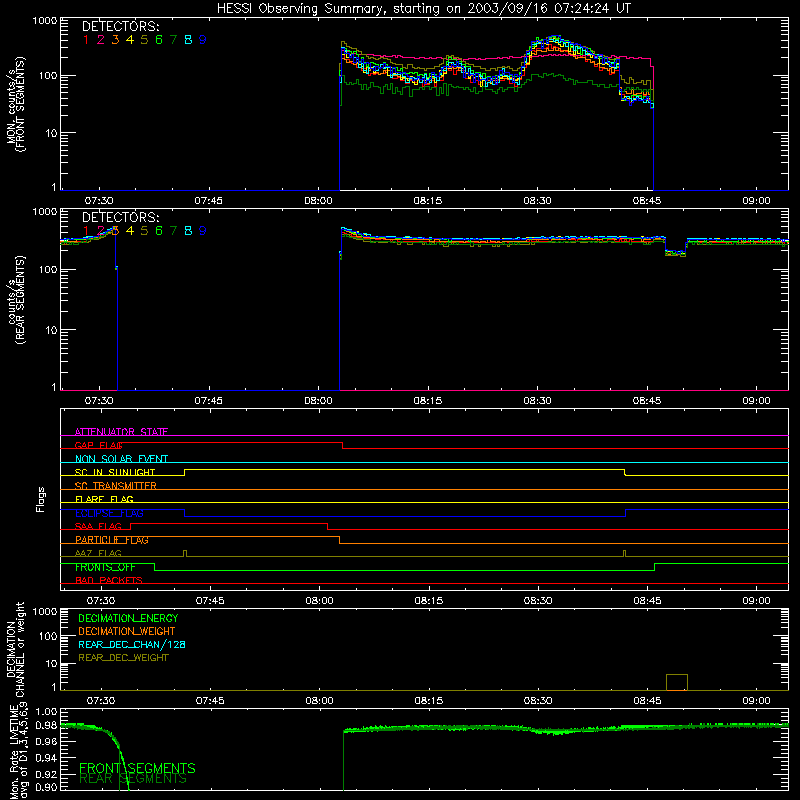Select detector 2 in front segments legend

pyautogui.click(x=101, y=40)
